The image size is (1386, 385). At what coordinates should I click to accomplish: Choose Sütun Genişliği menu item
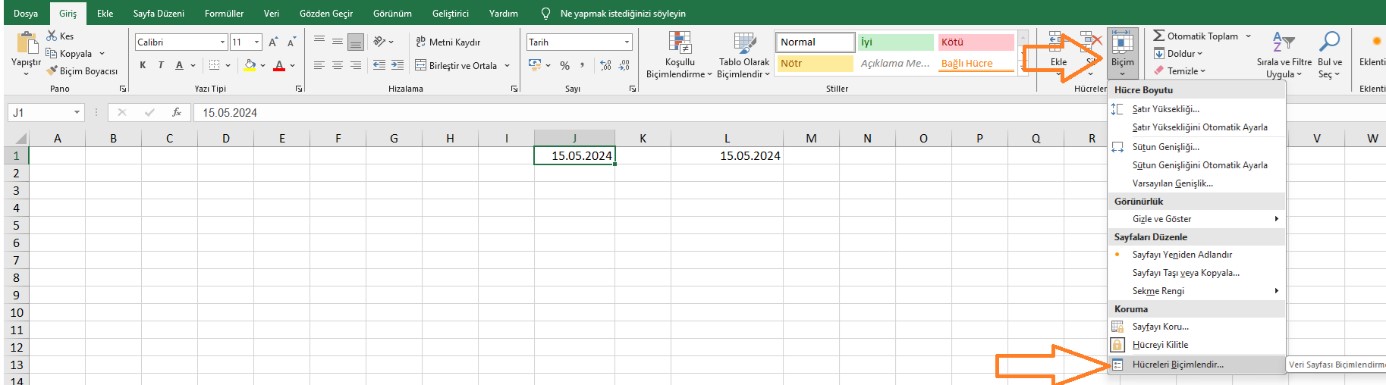pyautogui.click(x=1196, y=146)
